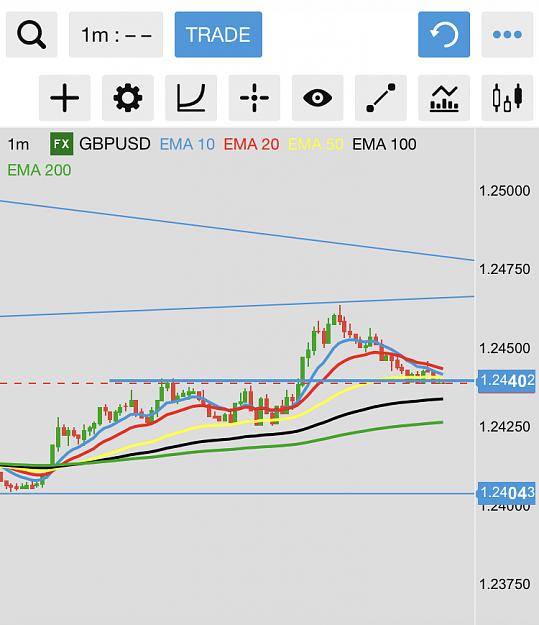Click the 1.24750 price axis label
The width and height of the screenshot is (539, 625).
[504, 269]
